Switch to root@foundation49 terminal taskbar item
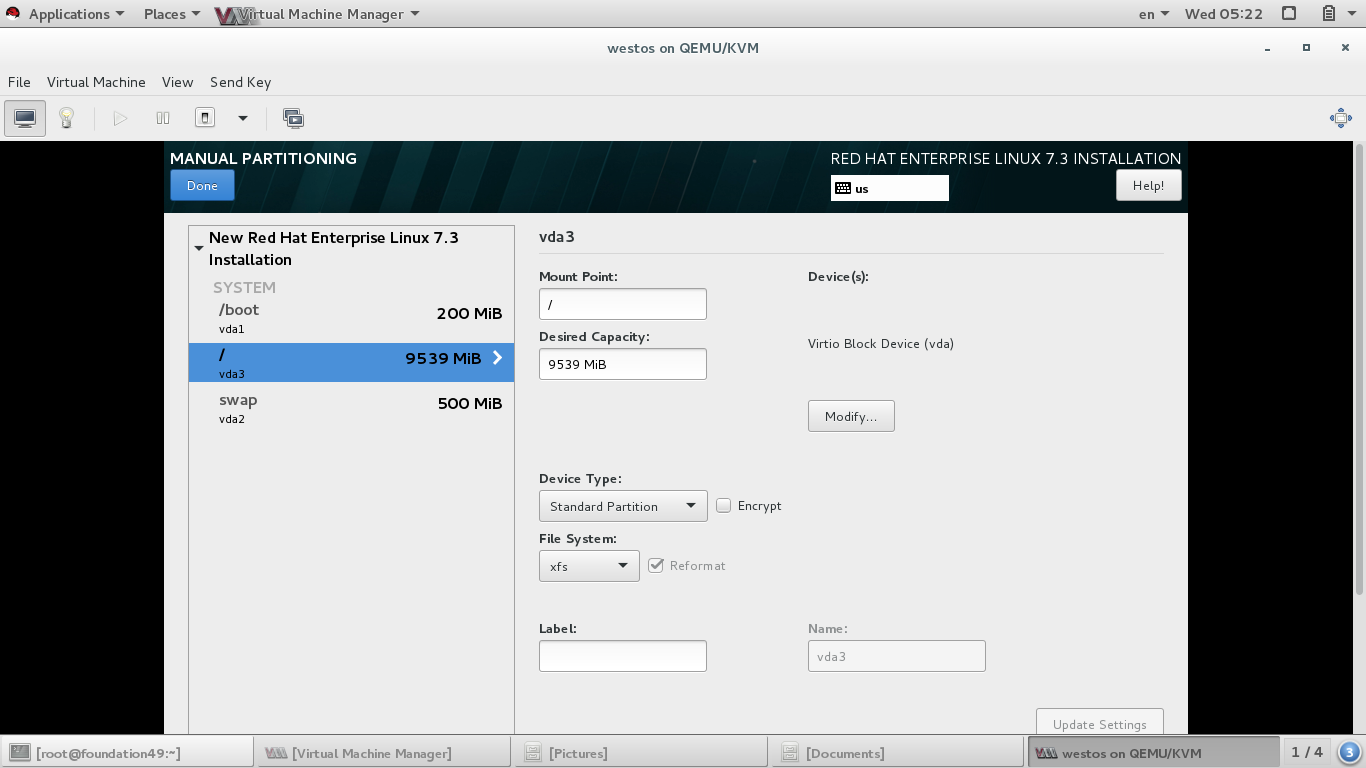This screenshot has height=768, width=1366. coord(128,752)
